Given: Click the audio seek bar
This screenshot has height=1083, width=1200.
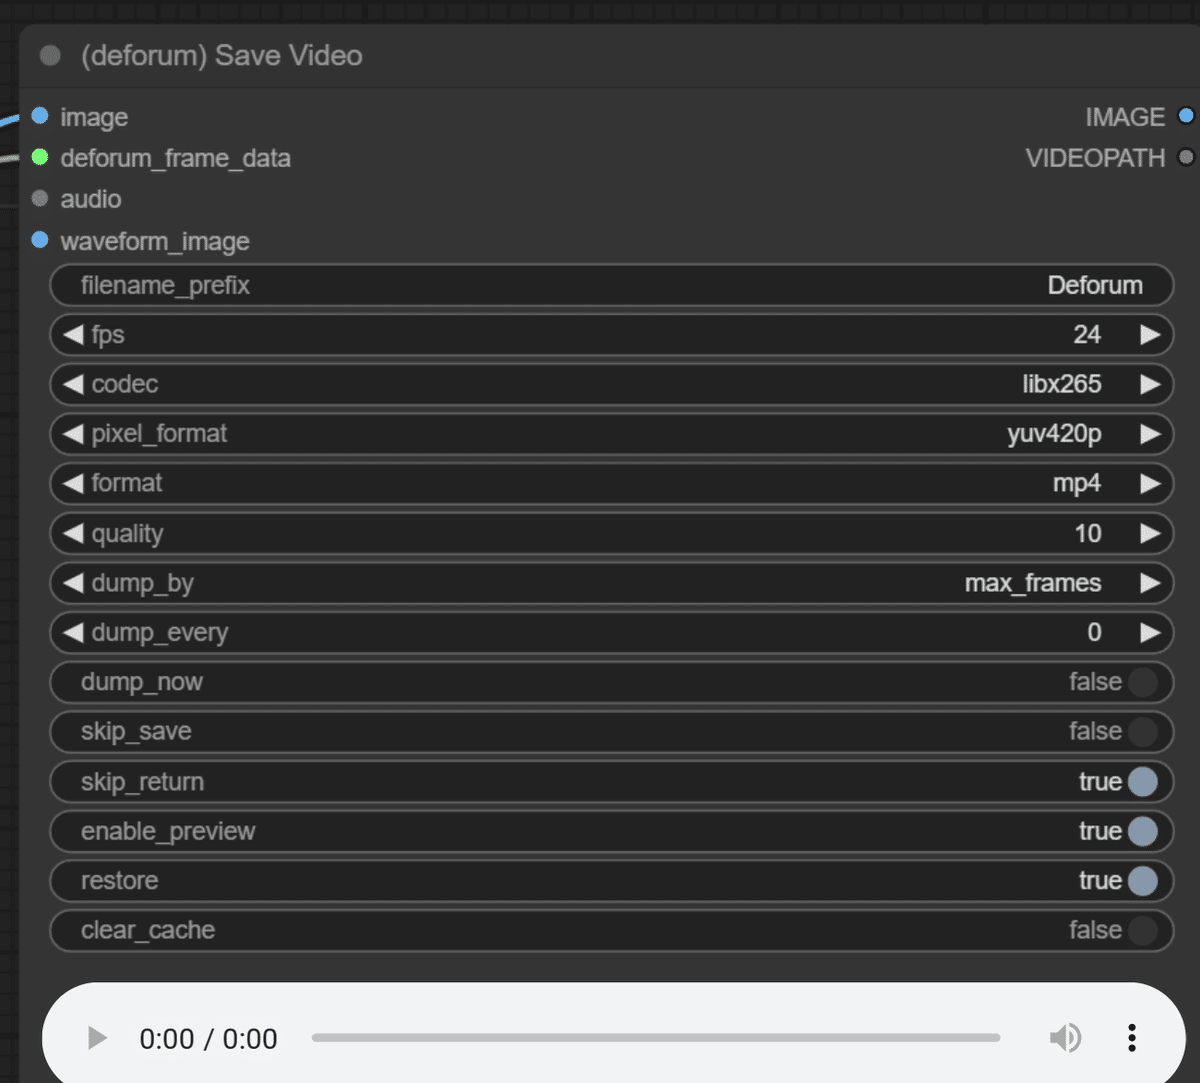Looking at the screenshot, I should pyautogui.click(x=655, y=1038).
